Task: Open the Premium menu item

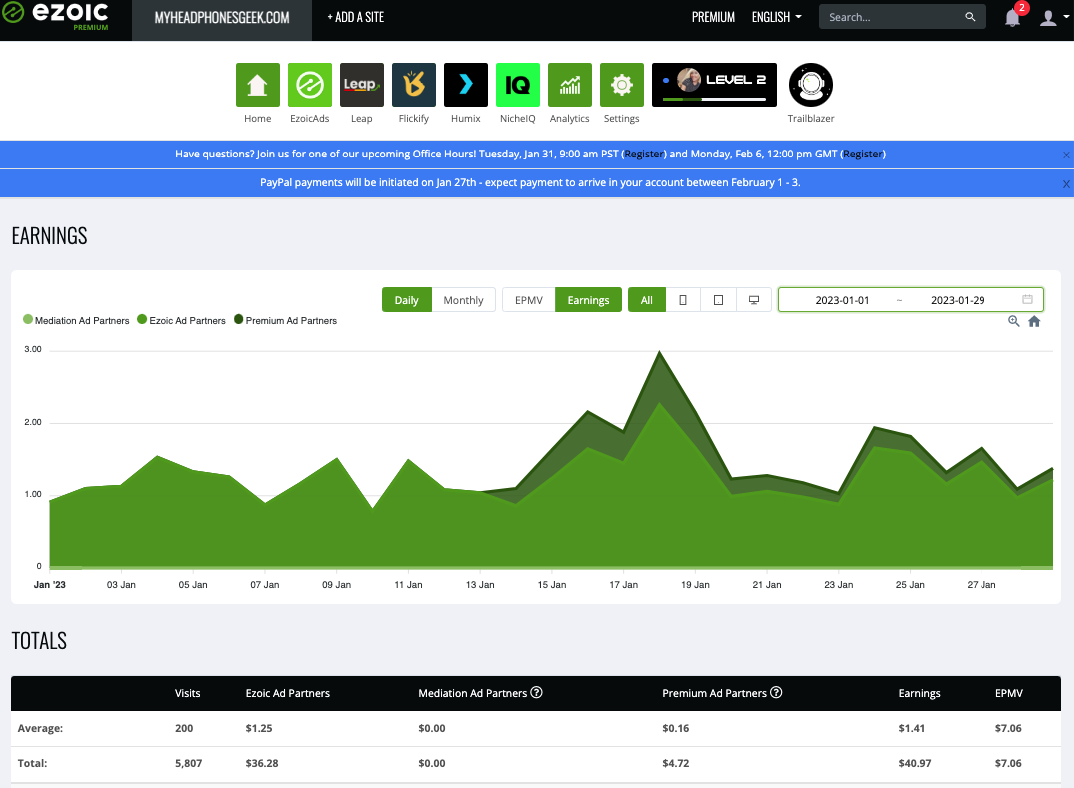Action: [x=713, y=17]
